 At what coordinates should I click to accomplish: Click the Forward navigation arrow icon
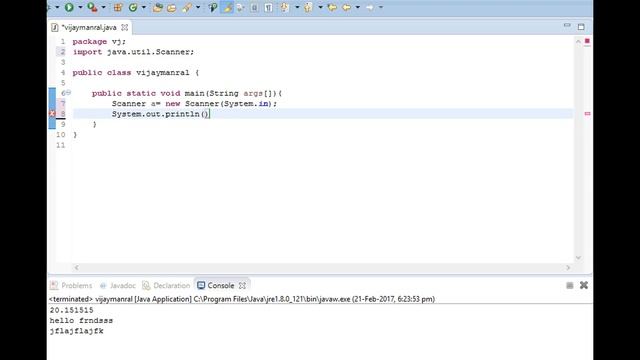(x=369, y=7)
